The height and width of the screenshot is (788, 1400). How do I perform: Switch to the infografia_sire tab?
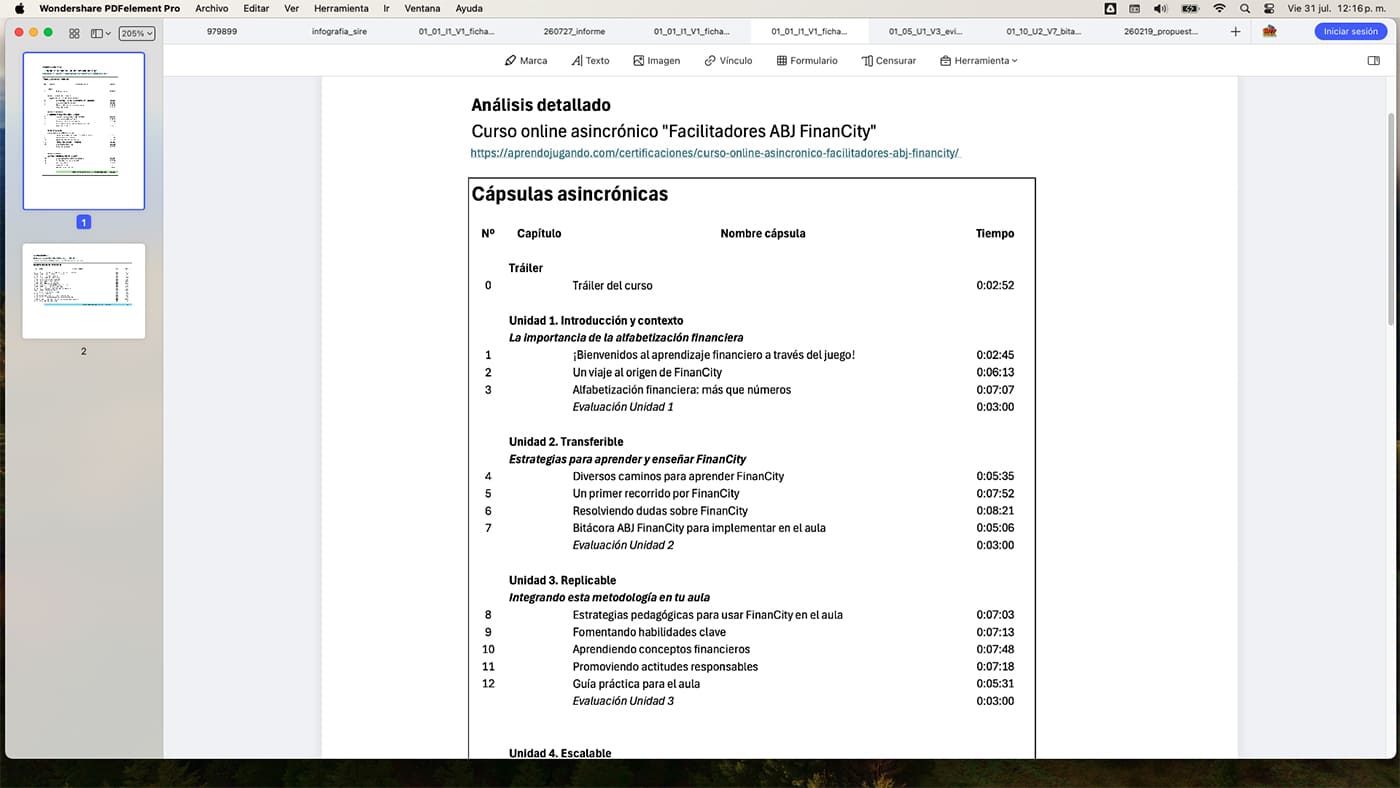pos(339,32)
